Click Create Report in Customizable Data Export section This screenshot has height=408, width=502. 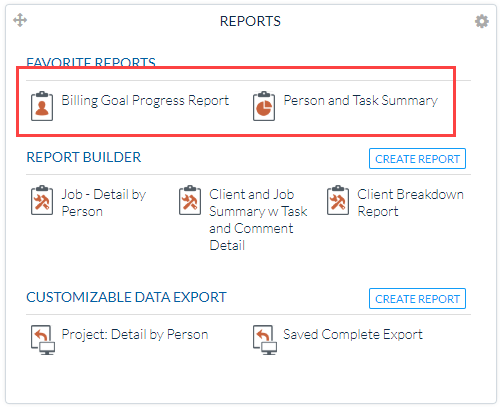[x=417, y=299]
